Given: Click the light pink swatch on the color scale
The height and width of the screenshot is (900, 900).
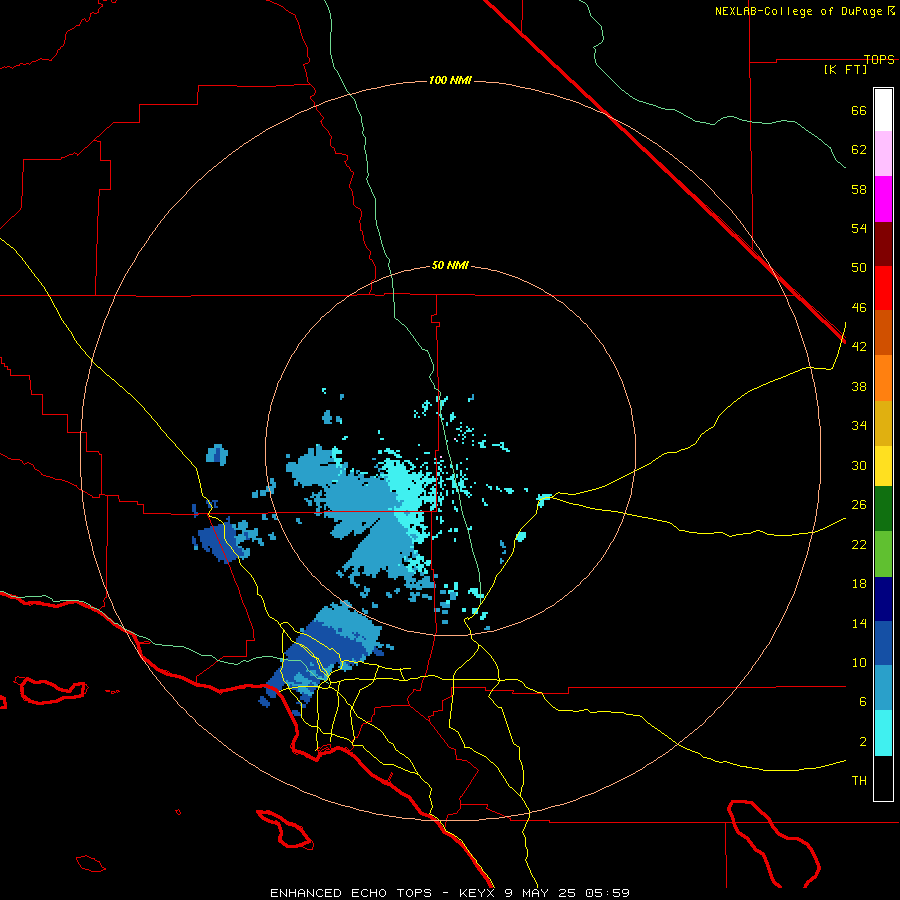Looking at the screenshot, I should tap(883, 154).
